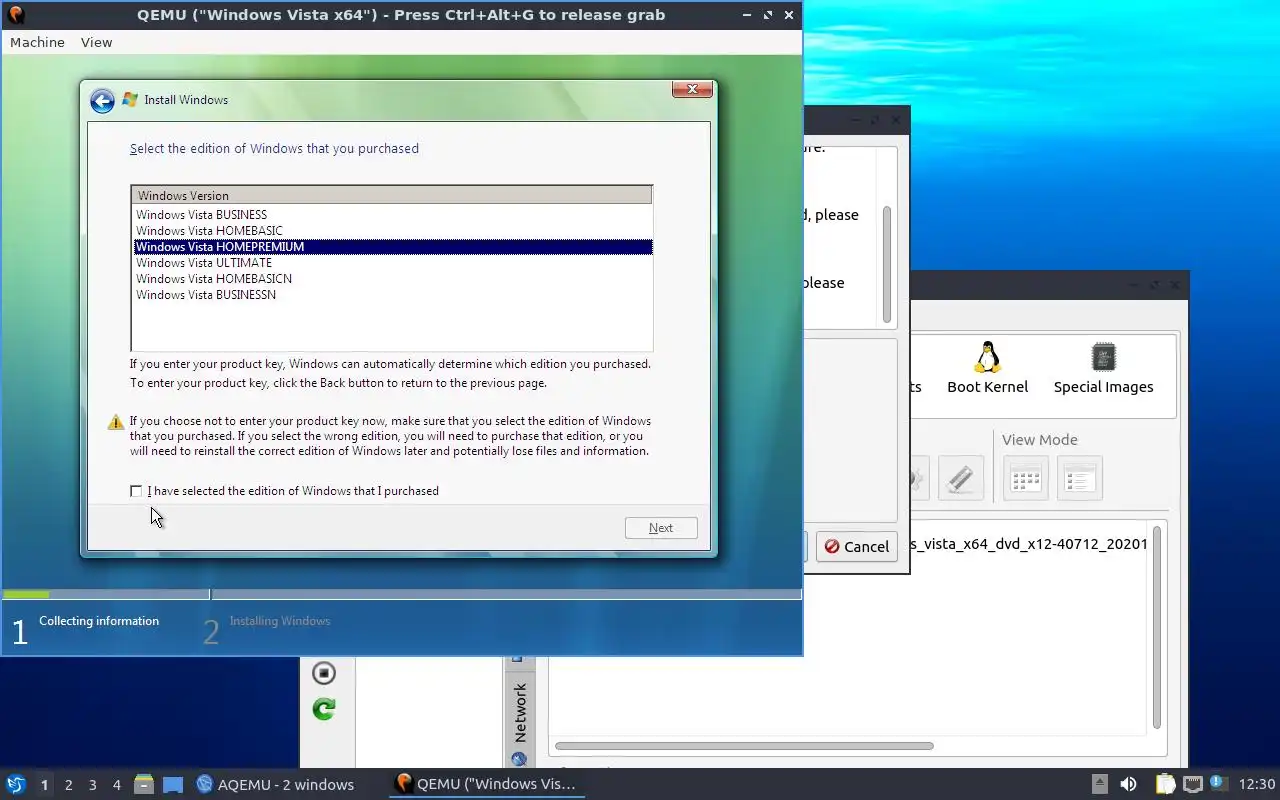Open the Machine menu in QEMU

click(x=37, y=42)
